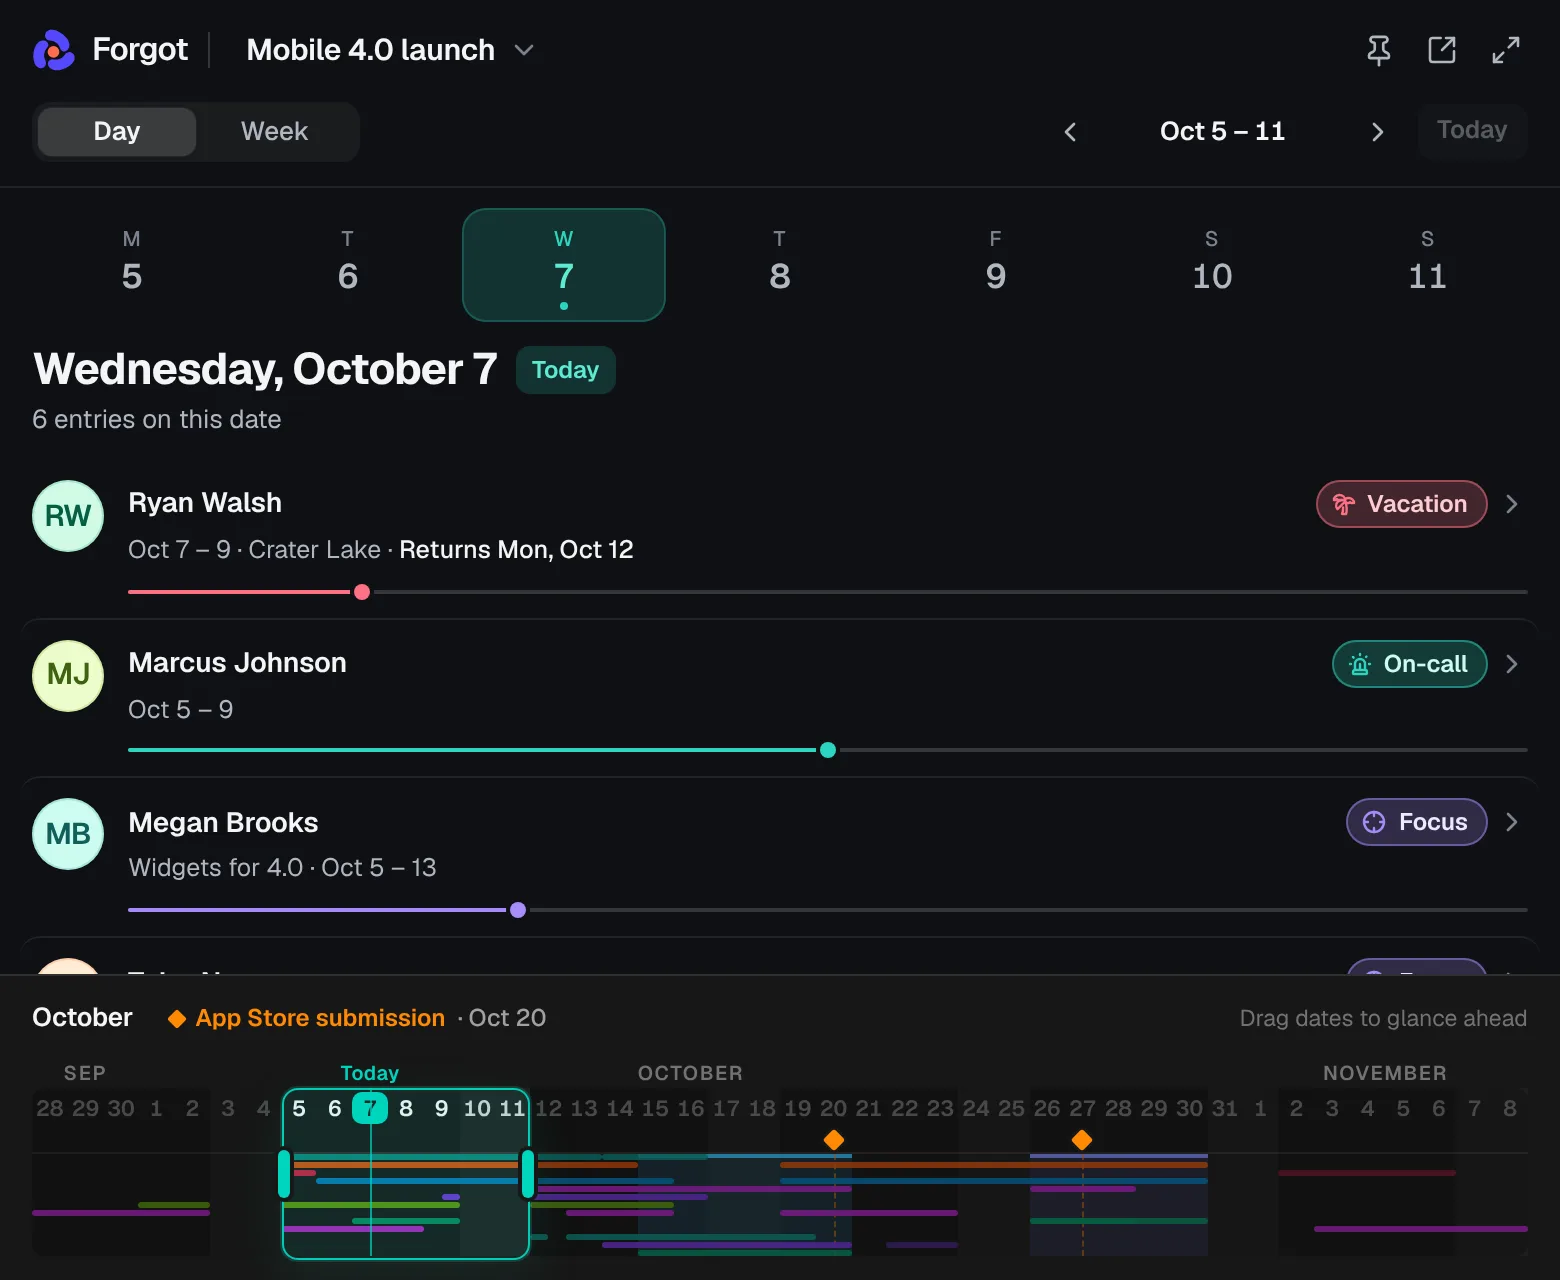Click Megan Brooks's focus progress dot
Viewport: 1560px width, 1280px height.
pyautogui.click(x=518, y=910)
